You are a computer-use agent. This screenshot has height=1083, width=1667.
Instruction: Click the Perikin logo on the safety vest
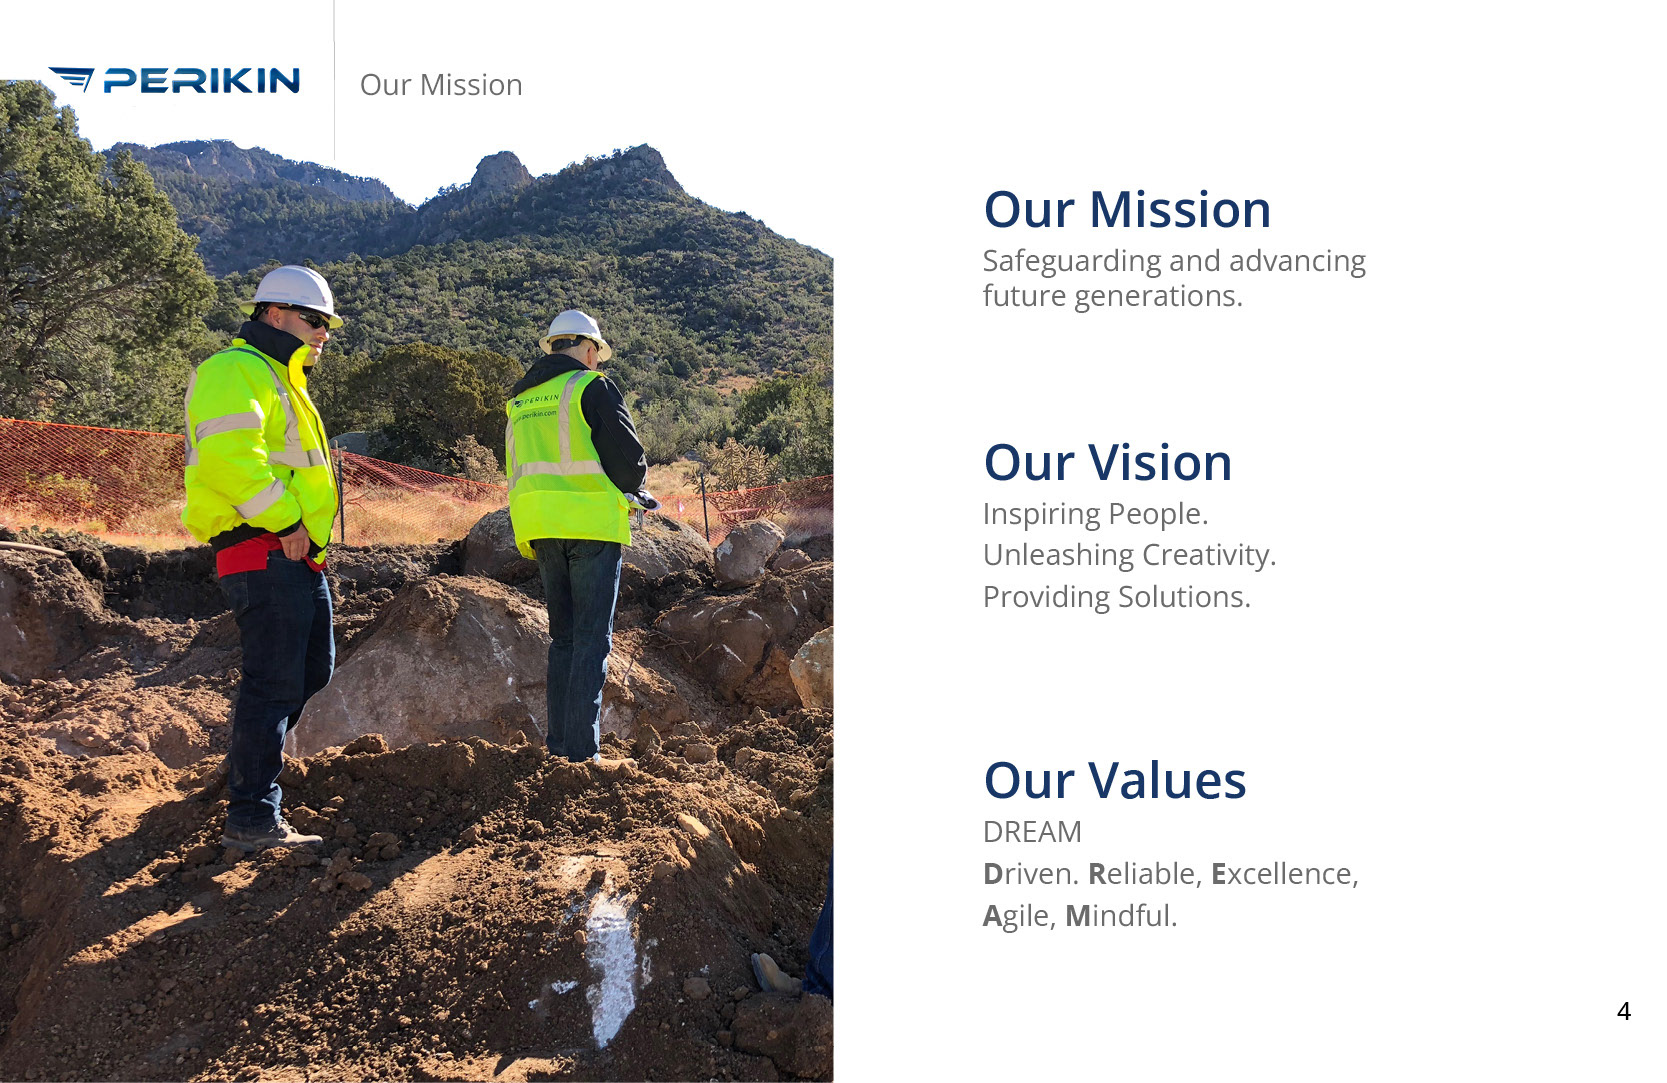[x=537, y=400]
